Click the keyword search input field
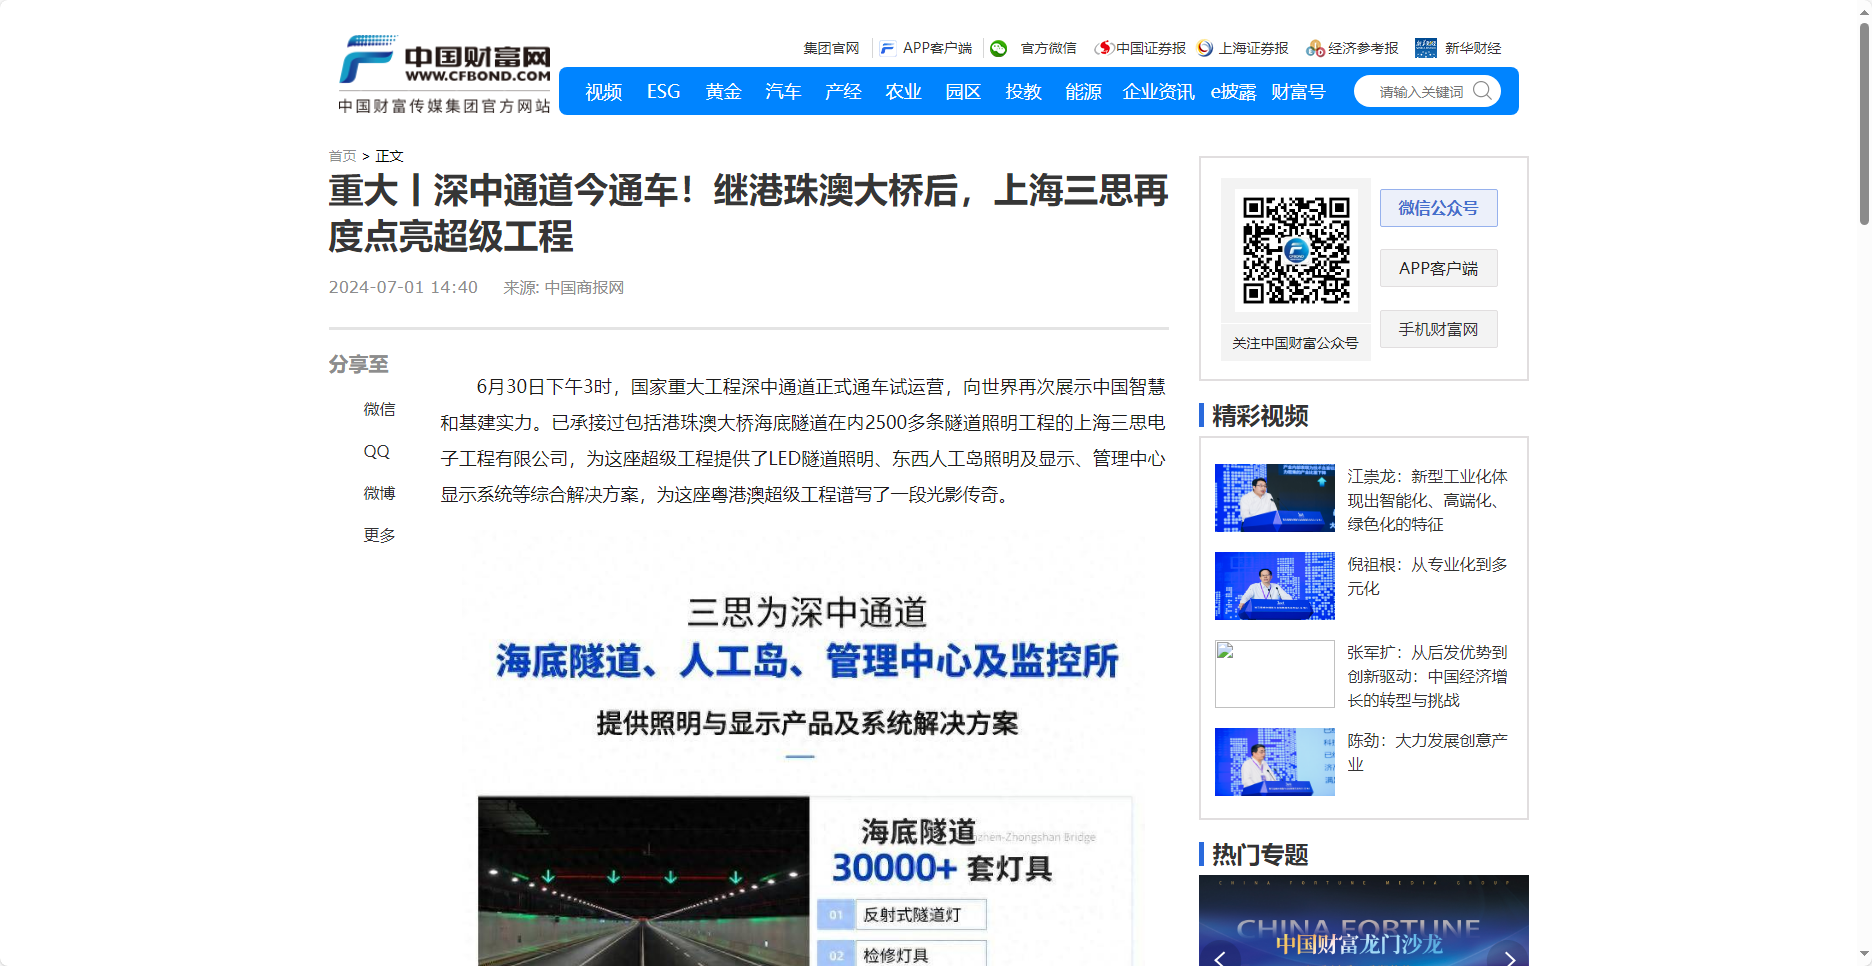Image resolution: width=1872 pixels, height=966 pixels. click(x=1420, y=90)
